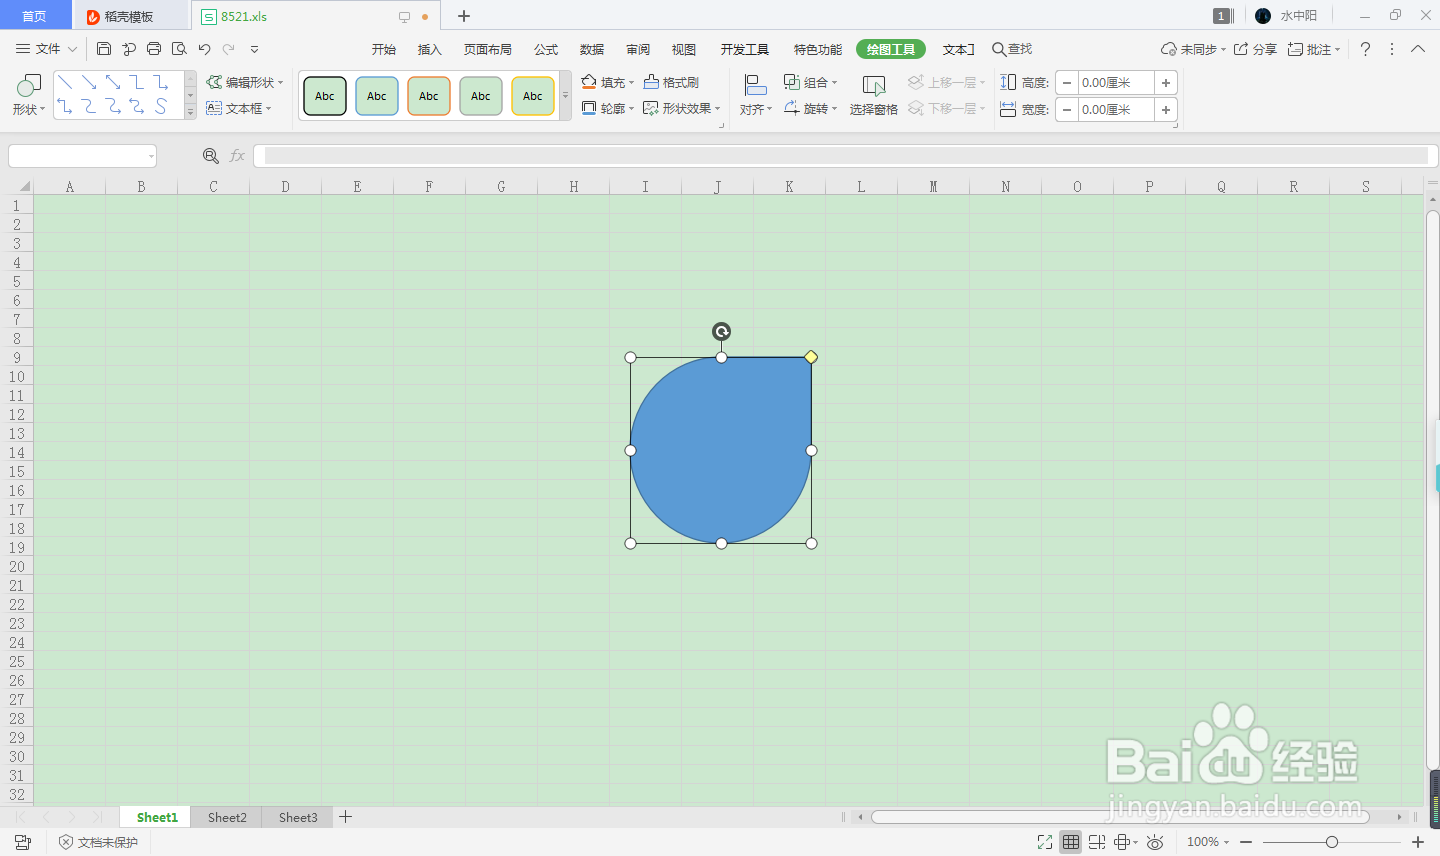The height and width of the screenshot is (856, 1440).
Task: Increase the 高度 height value
Action: [x=1166, y=83]
